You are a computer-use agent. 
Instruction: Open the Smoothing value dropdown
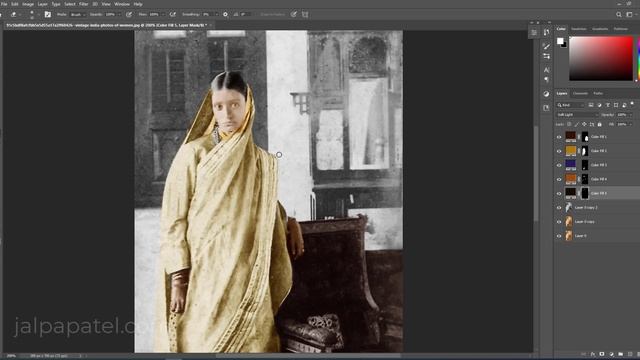217,14
